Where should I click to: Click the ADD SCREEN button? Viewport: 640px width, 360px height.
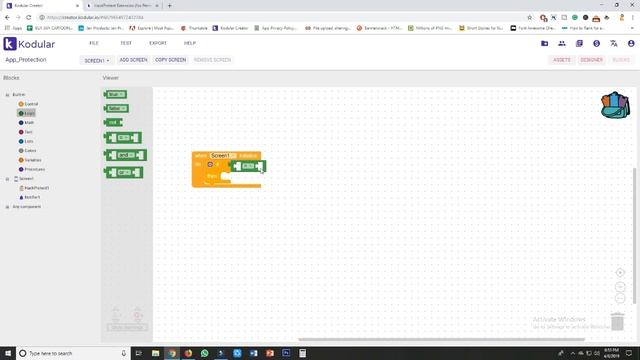[133, 60]
